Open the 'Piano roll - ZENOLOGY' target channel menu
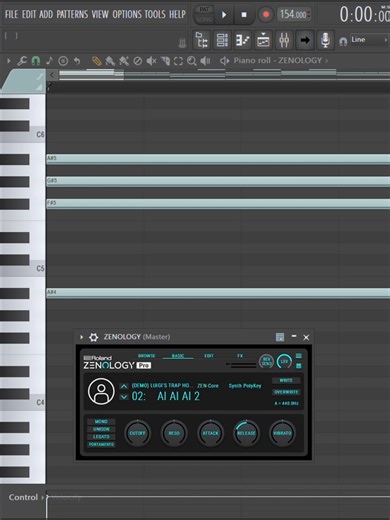Image resolution: width=390 pixels, height=520 pixels. click(281, 60)
